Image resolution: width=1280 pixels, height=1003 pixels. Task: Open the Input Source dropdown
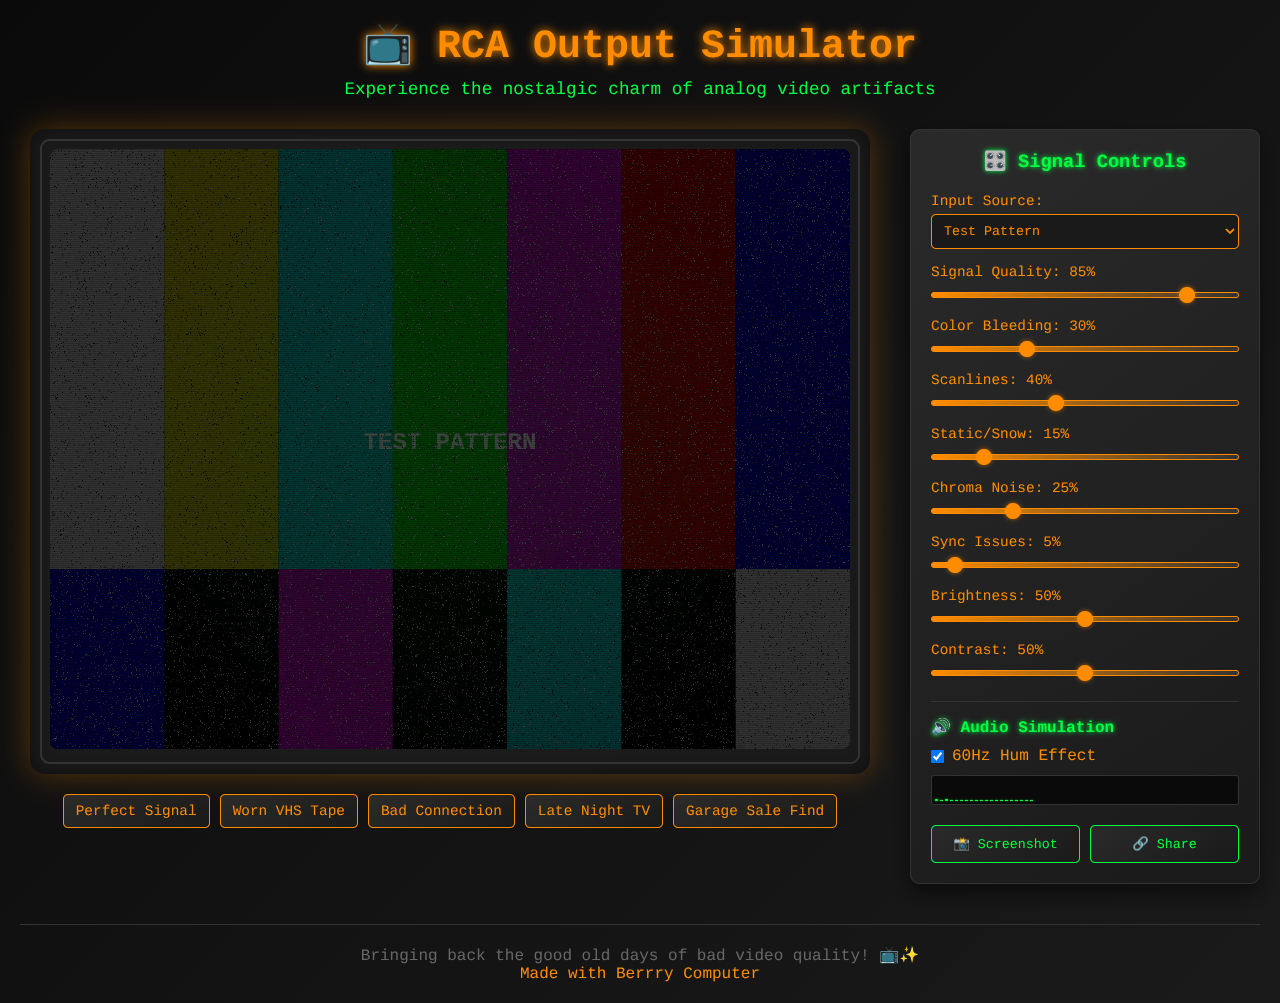pyautogui.click(x=1084, y=231)
